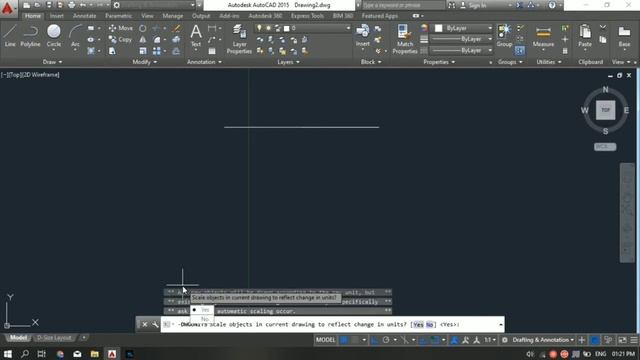Image resolution: width=640 pixels, height=360 pixels.
Task: Toggle Hardware Acceleration in status bar
Action: click(x=595, y=340)
